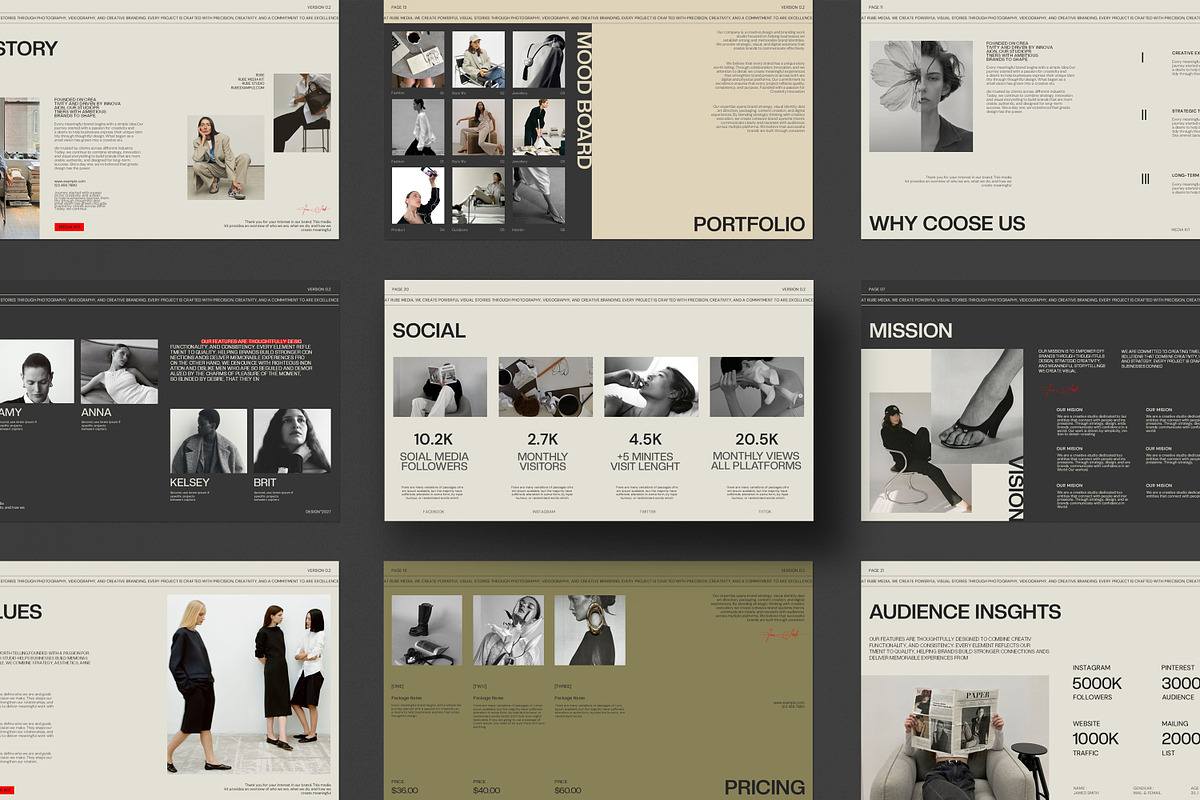Select the $36.00 price
The image size is (1200, 800).
(x=405, y=791)
